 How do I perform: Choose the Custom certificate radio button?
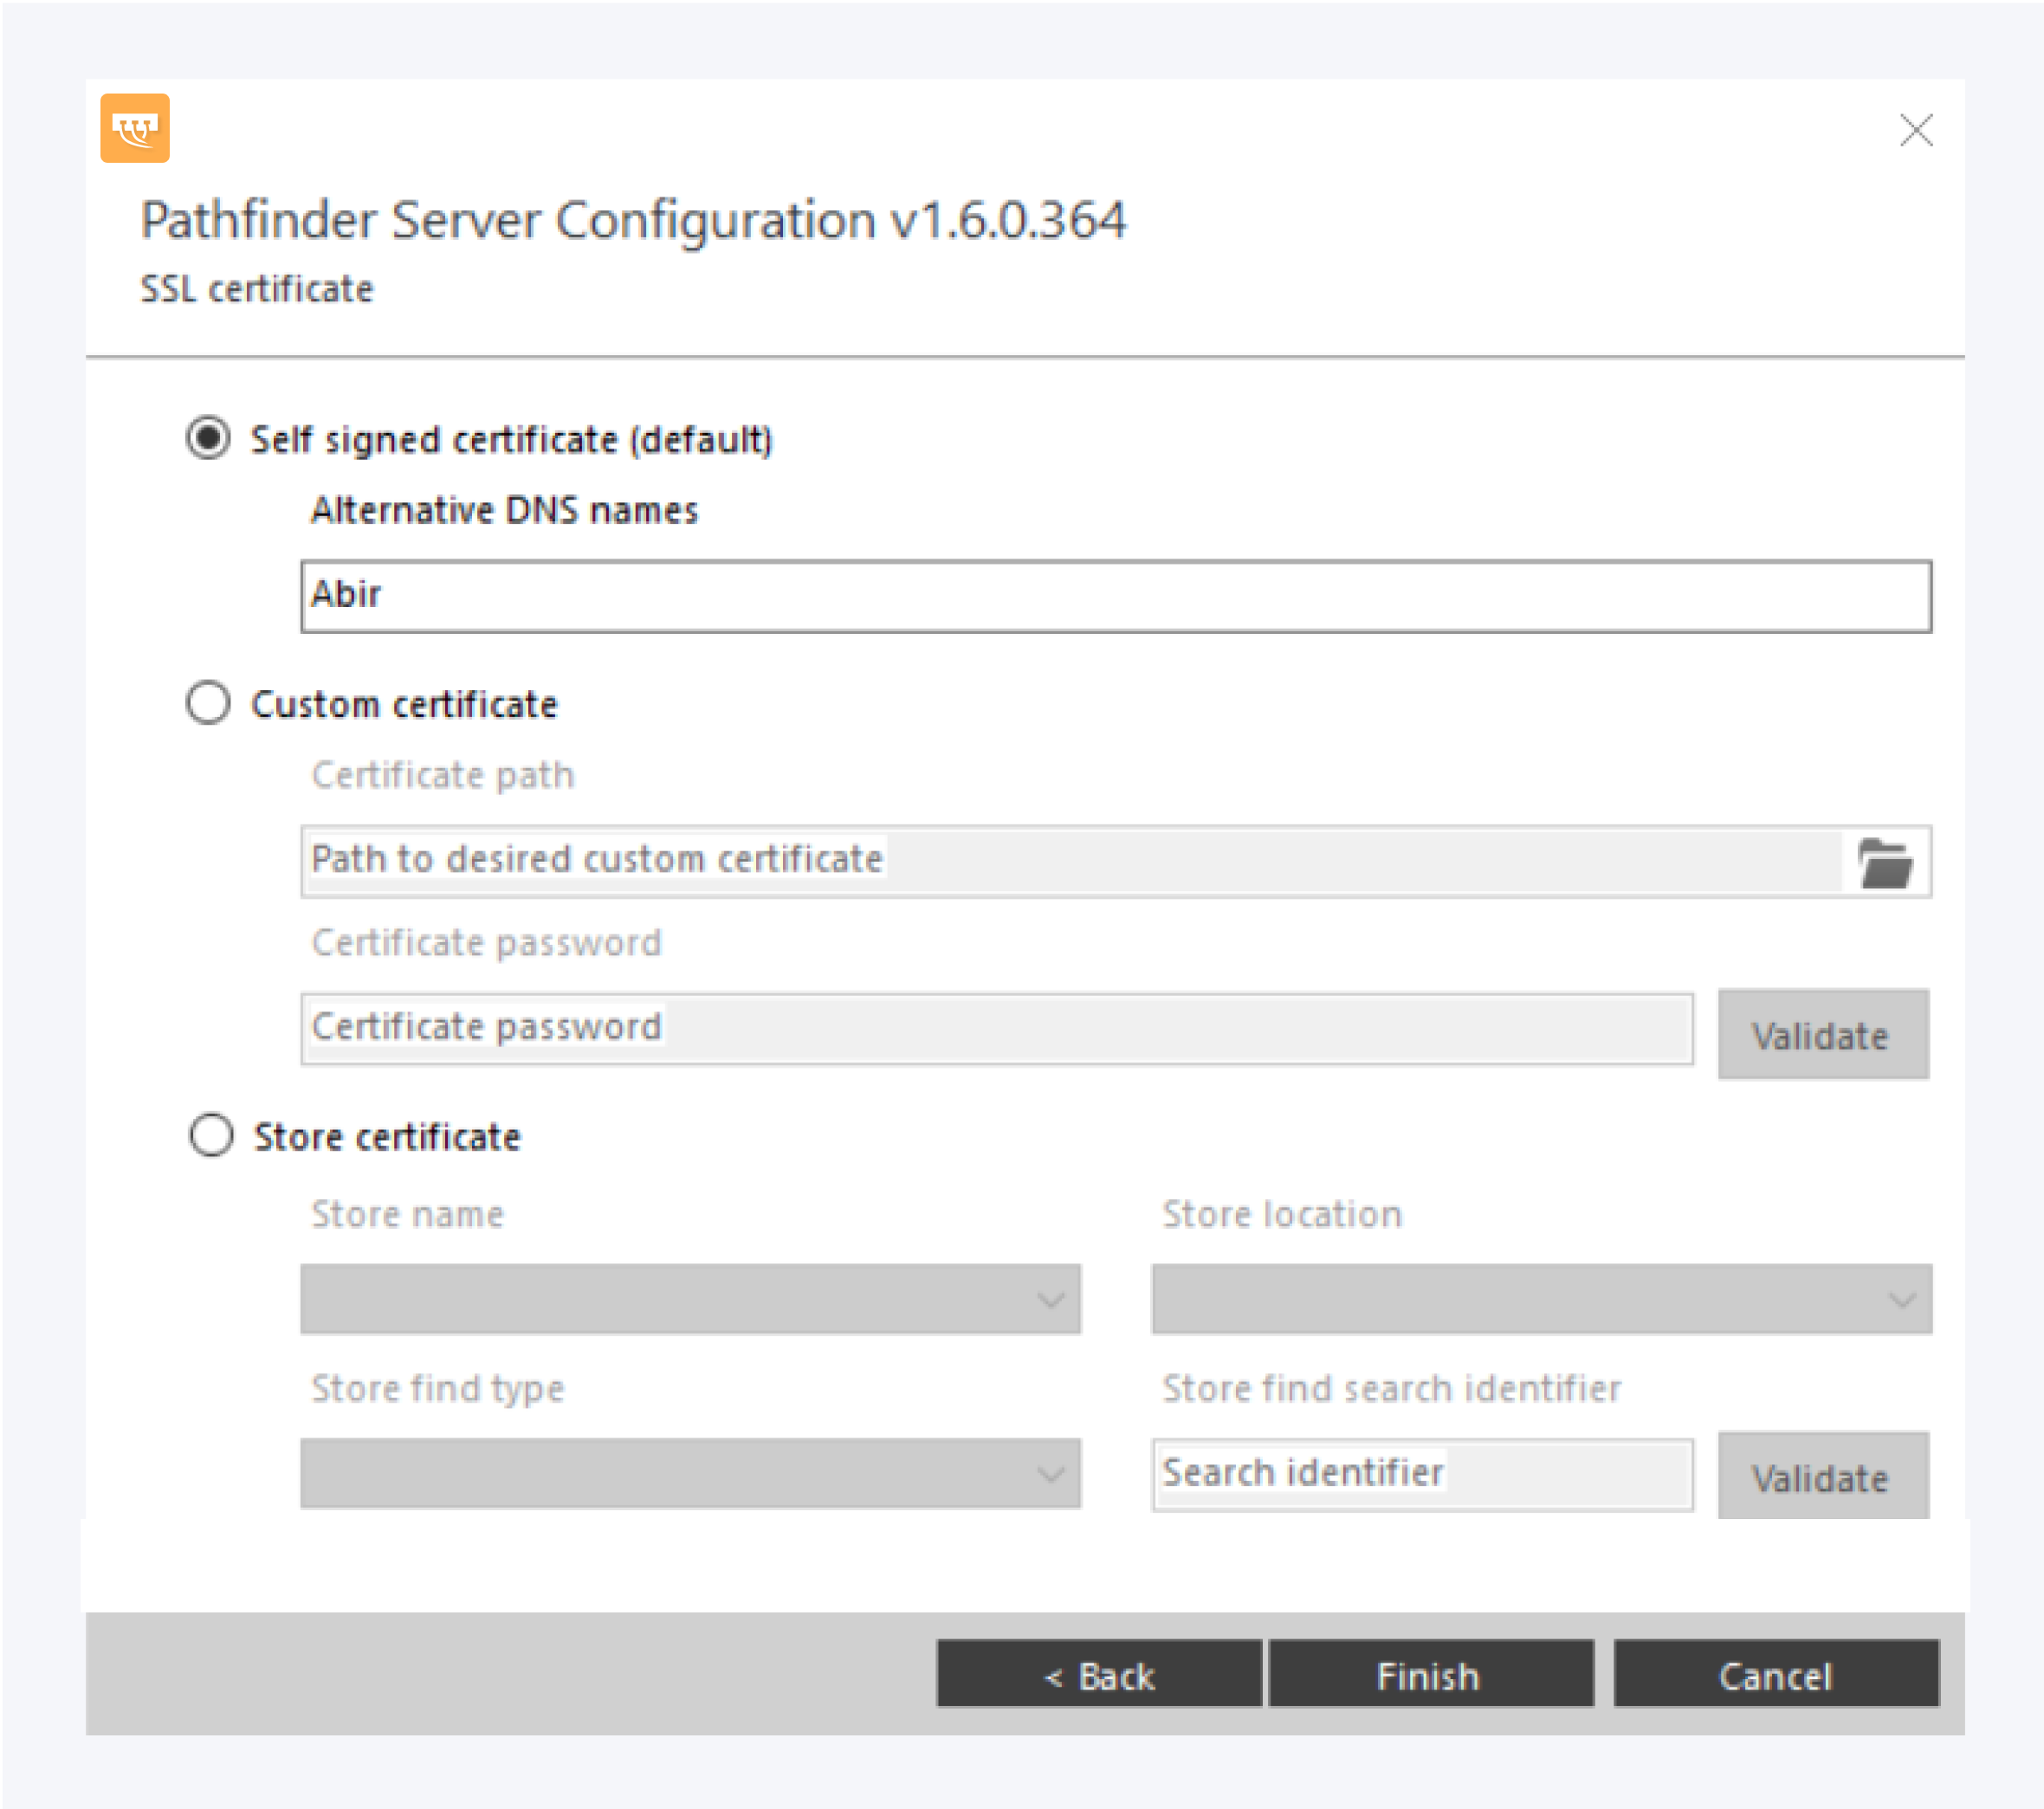tap(208, 703)
